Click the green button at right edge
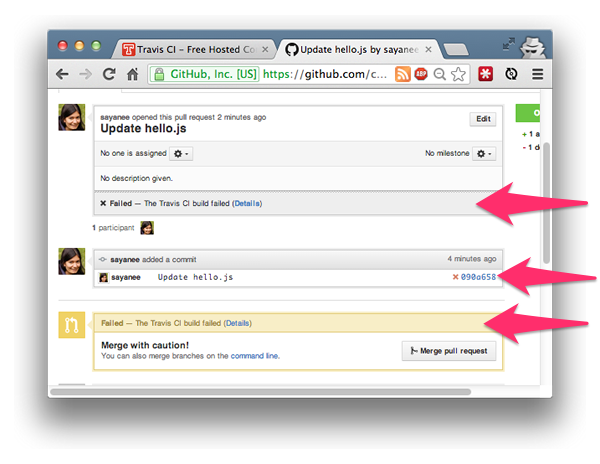 [x=528, y=113]
